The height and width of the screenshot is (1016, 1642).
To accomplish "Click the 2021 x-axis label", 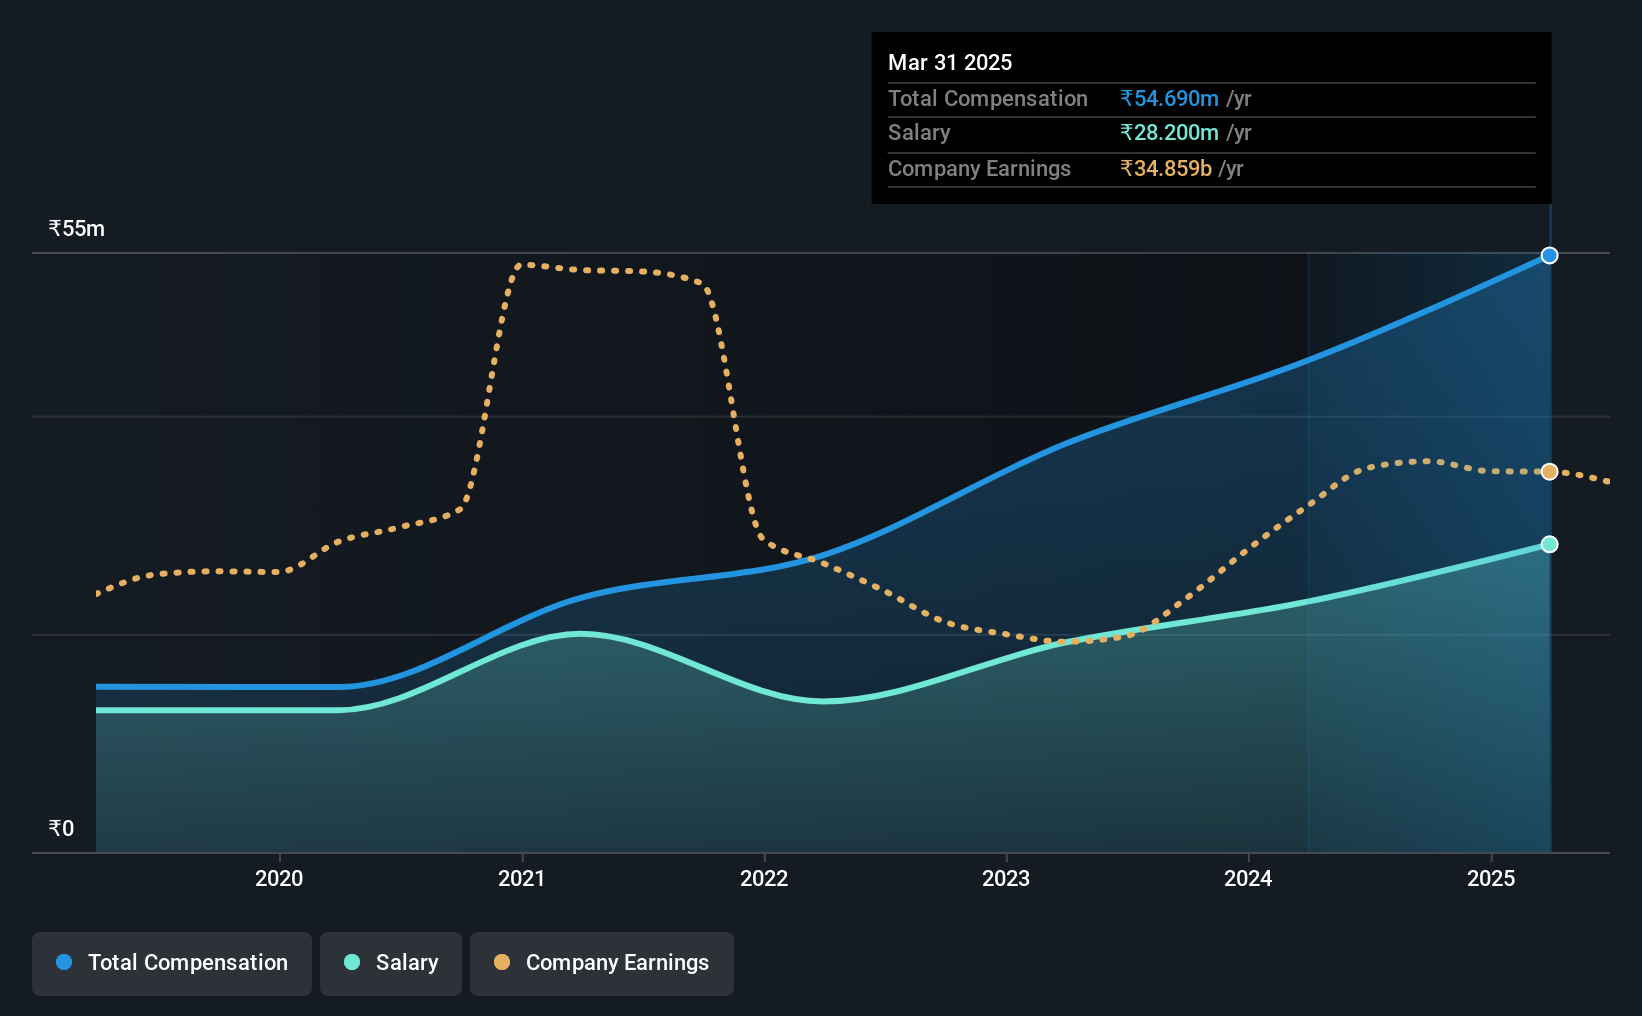I will pyautogui.click(x=522, y=878).
